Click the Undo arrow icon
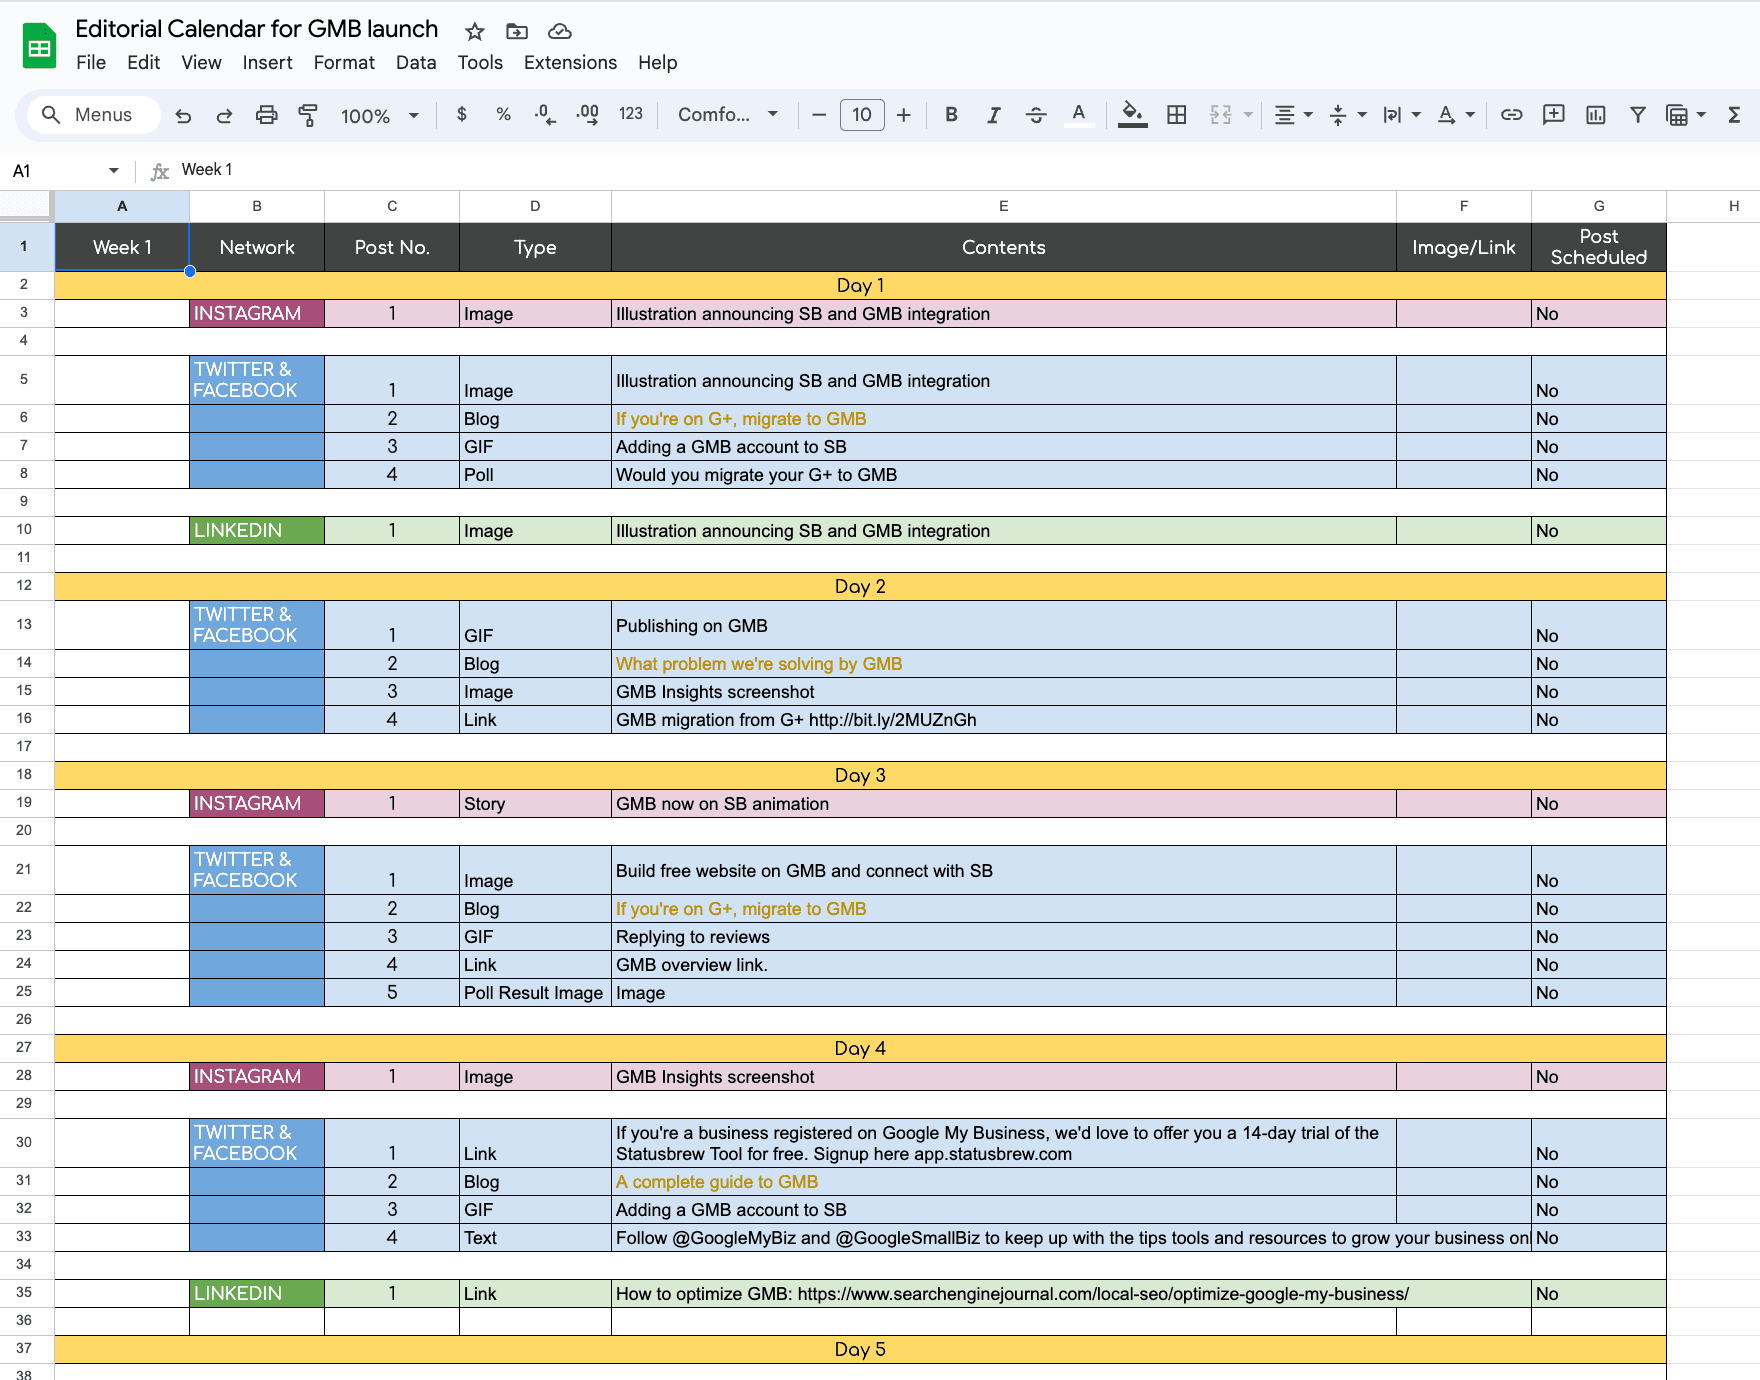The width and height of the screenshot is (1760, 1380). tap(183, 115)
